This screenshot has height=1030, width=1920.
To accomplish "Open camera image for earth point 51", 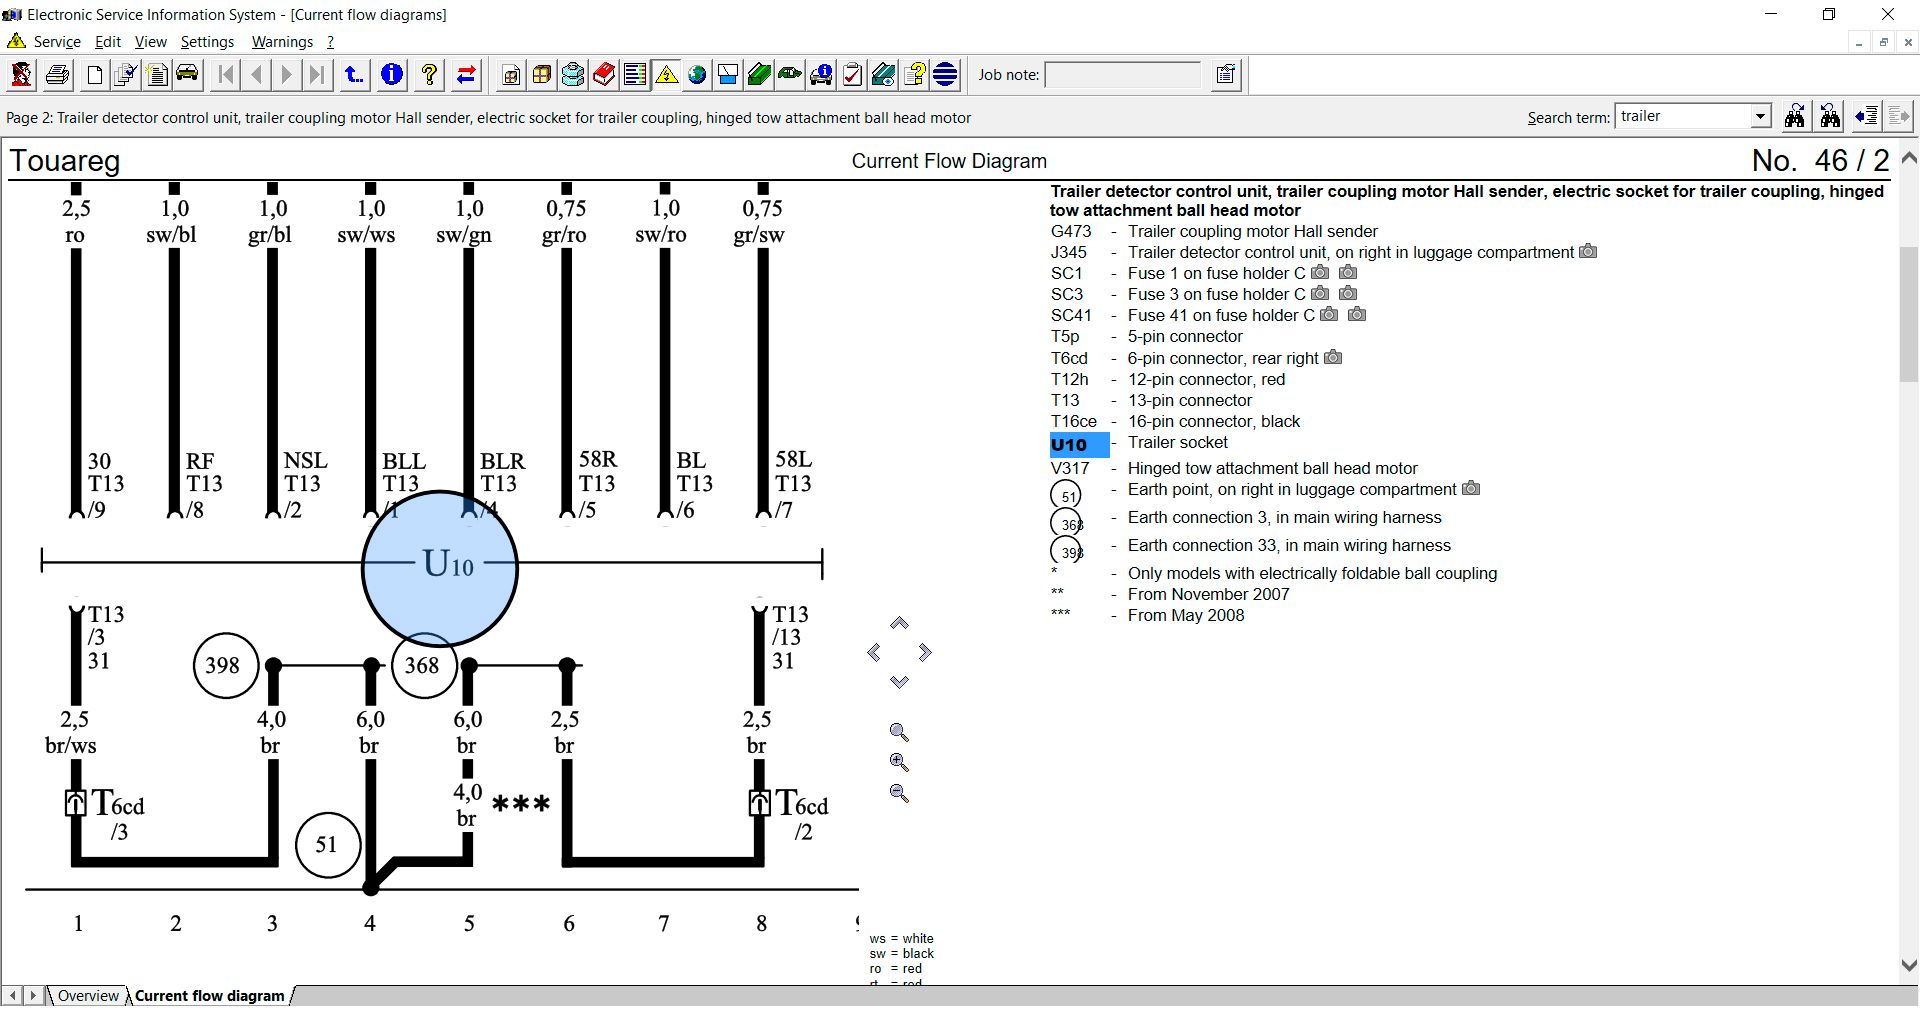I will [1471, 488].
